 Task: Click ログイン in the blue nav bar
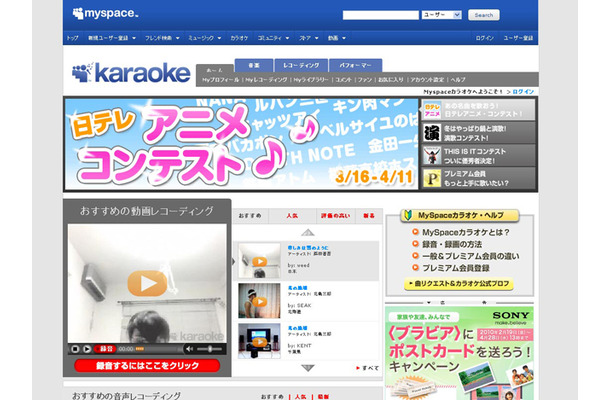tap(484, 38)
